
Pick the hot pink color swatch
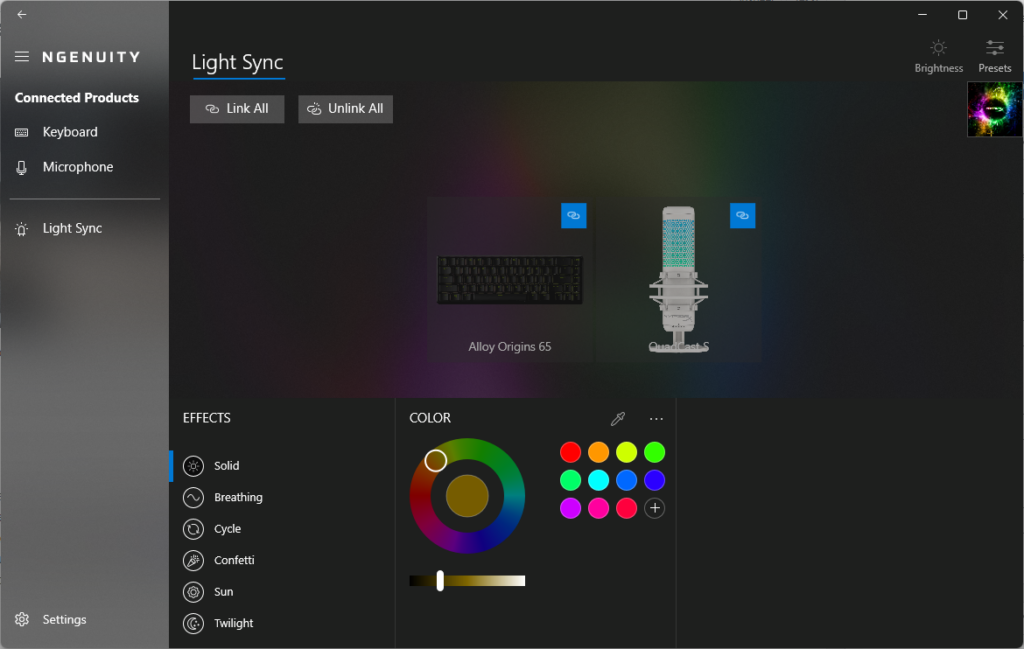tap(598, 508)
